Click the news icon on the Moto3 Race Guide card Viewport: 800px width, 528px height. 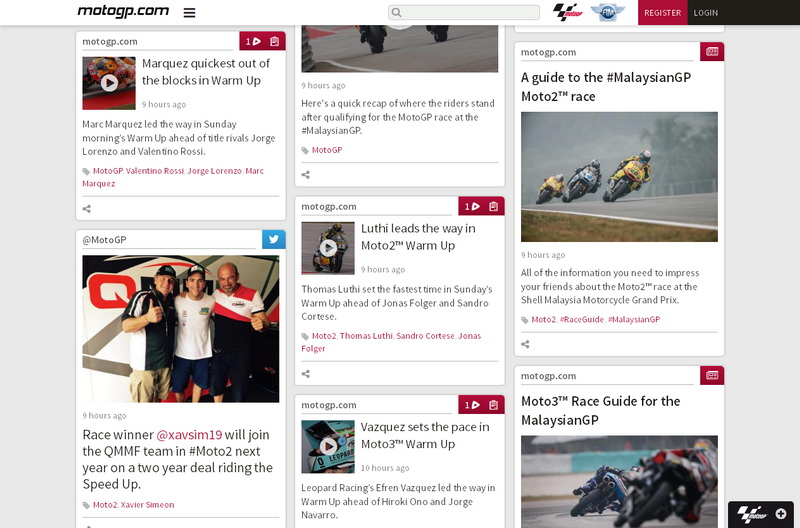tap(712, 375)
